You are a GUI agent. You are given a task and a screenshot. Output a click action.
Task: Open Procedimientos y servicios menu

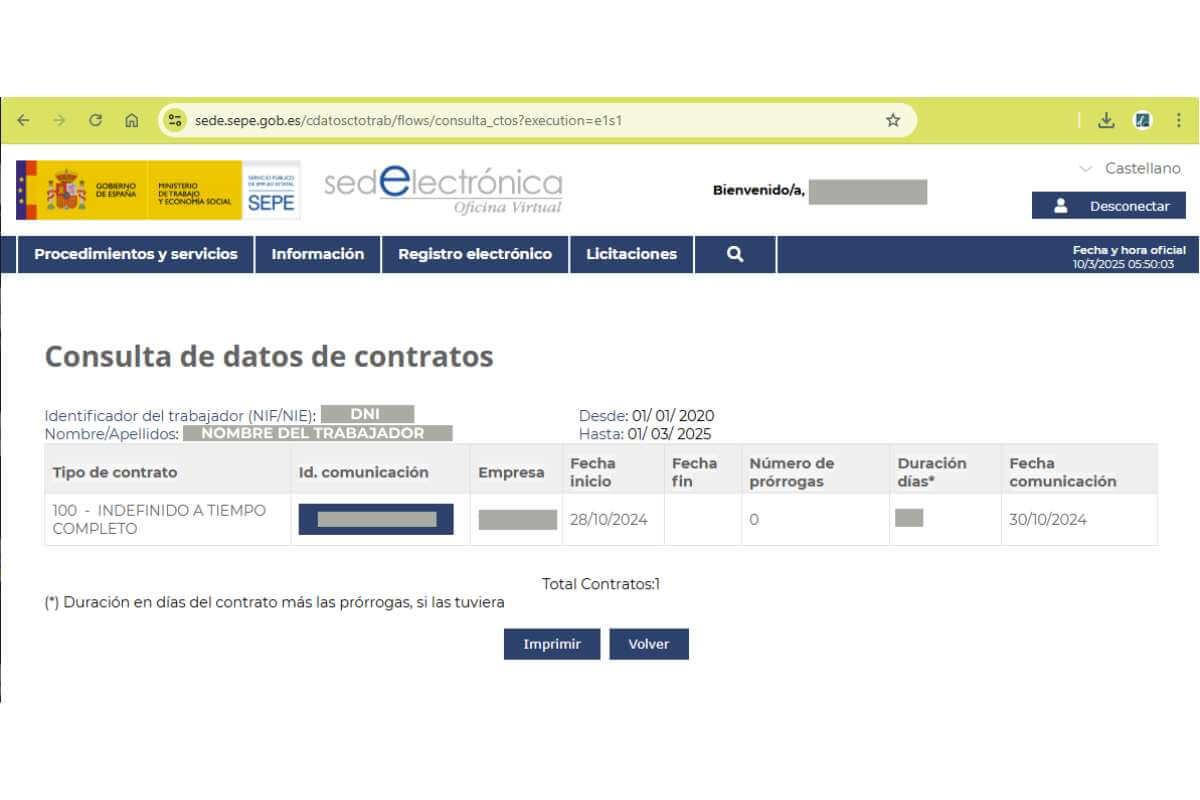coord(136,254)
